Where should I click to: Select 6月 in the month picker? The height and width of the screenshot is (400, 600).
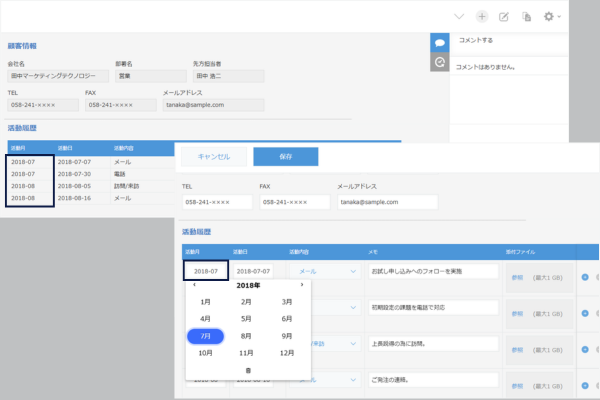pos(287,319)
